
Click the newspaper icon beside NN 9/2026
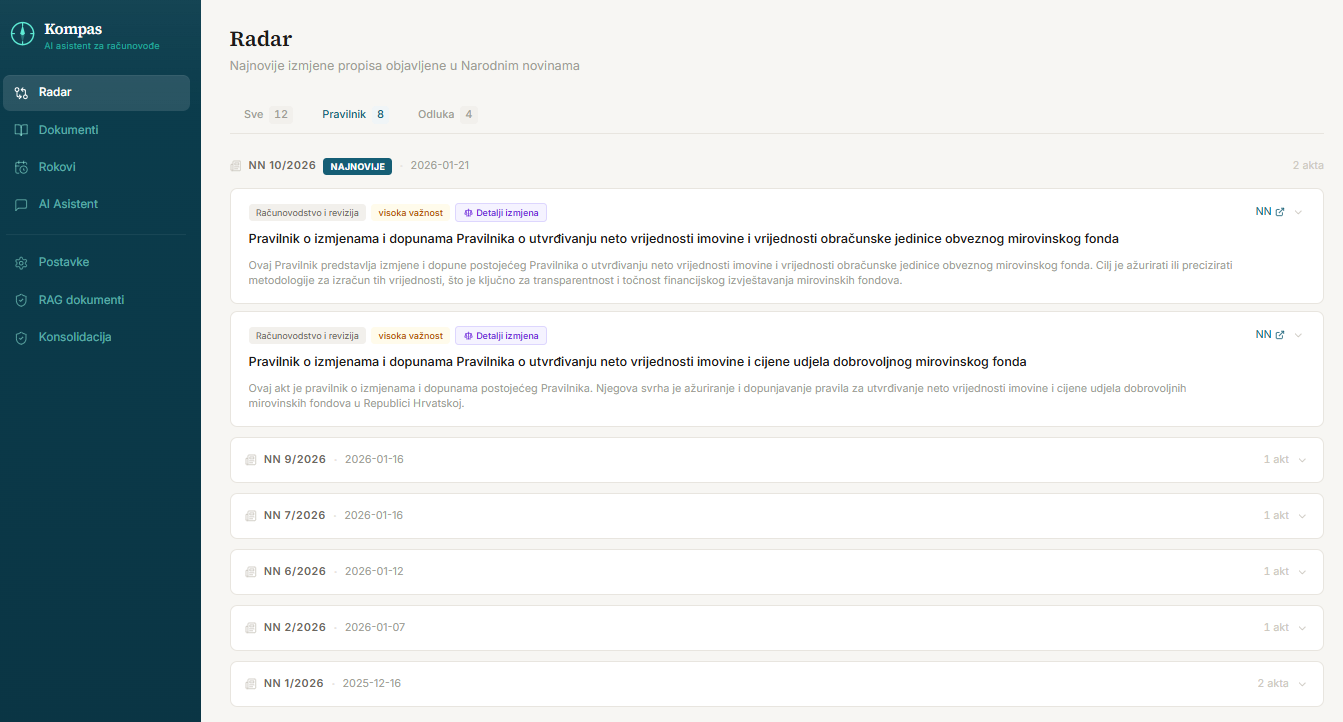251,460
